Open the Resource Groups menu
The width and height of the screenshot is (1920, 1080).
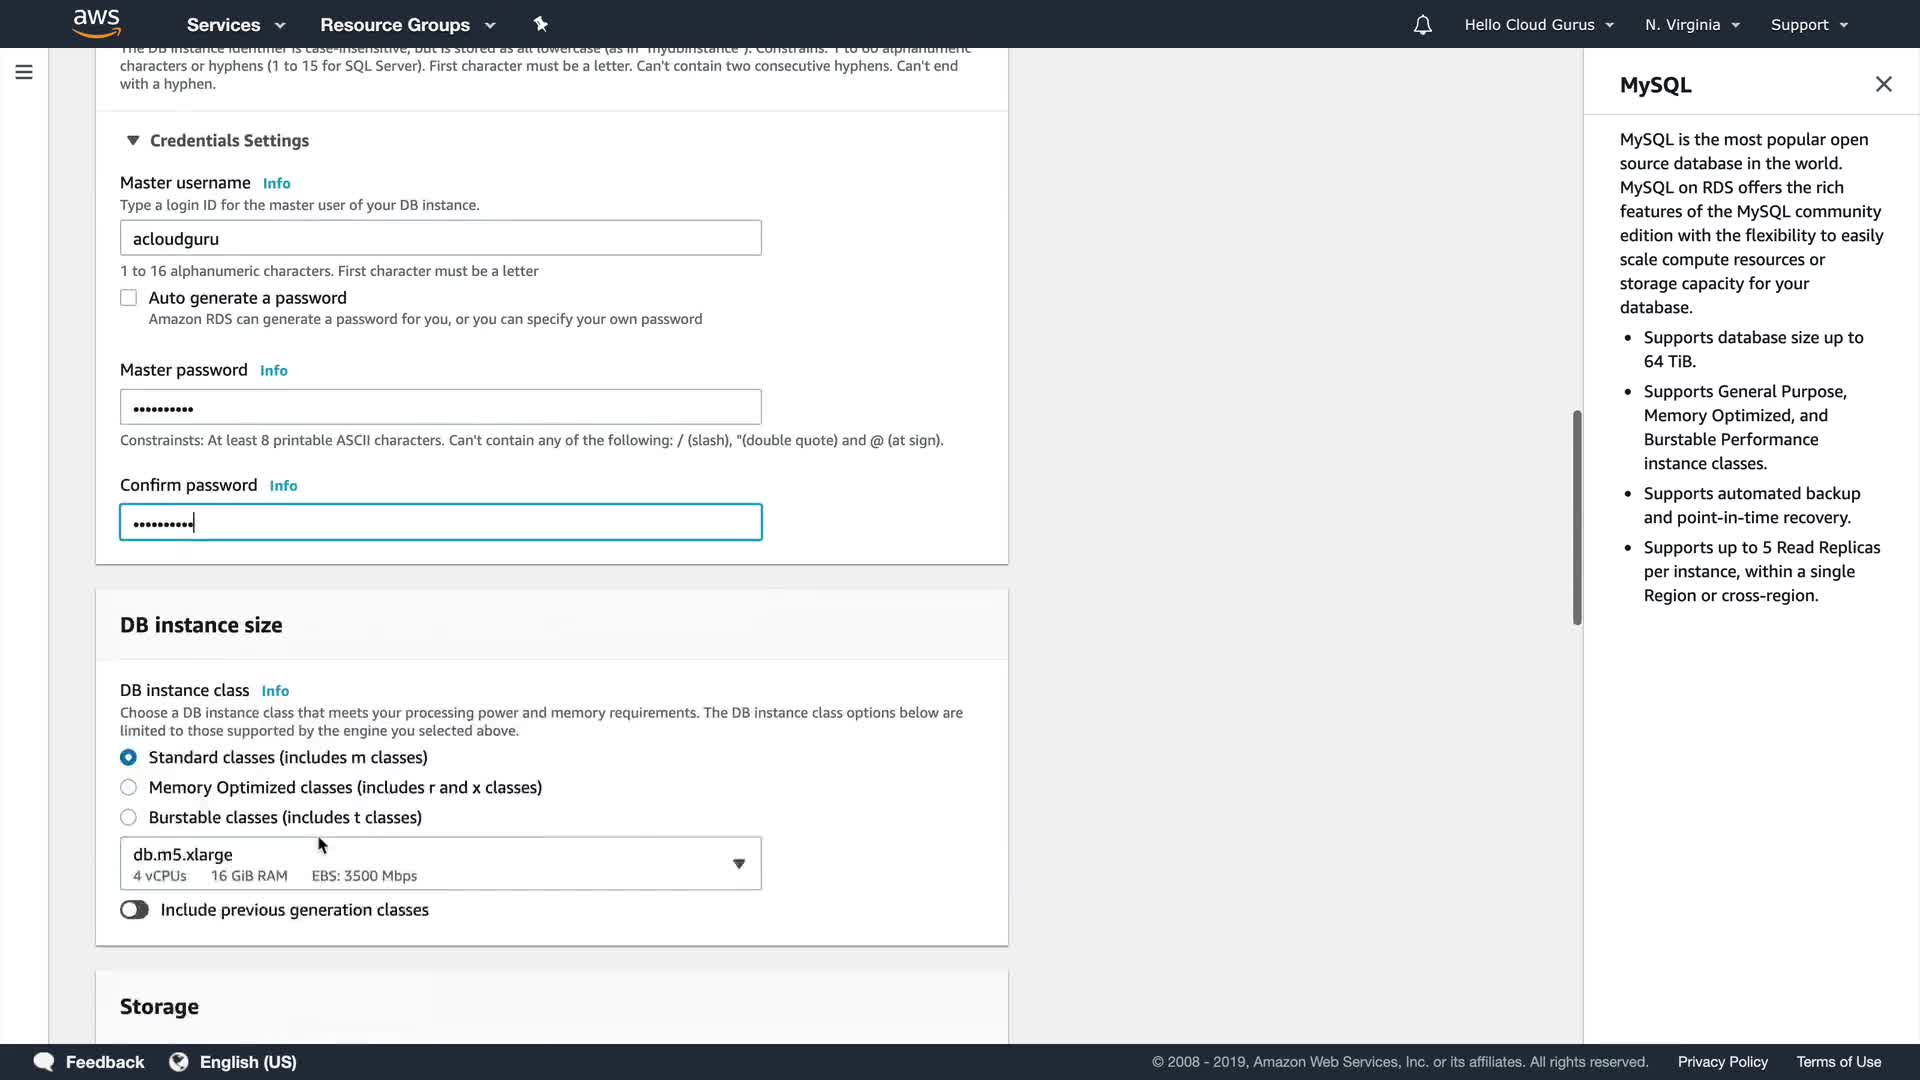(407, 25)
